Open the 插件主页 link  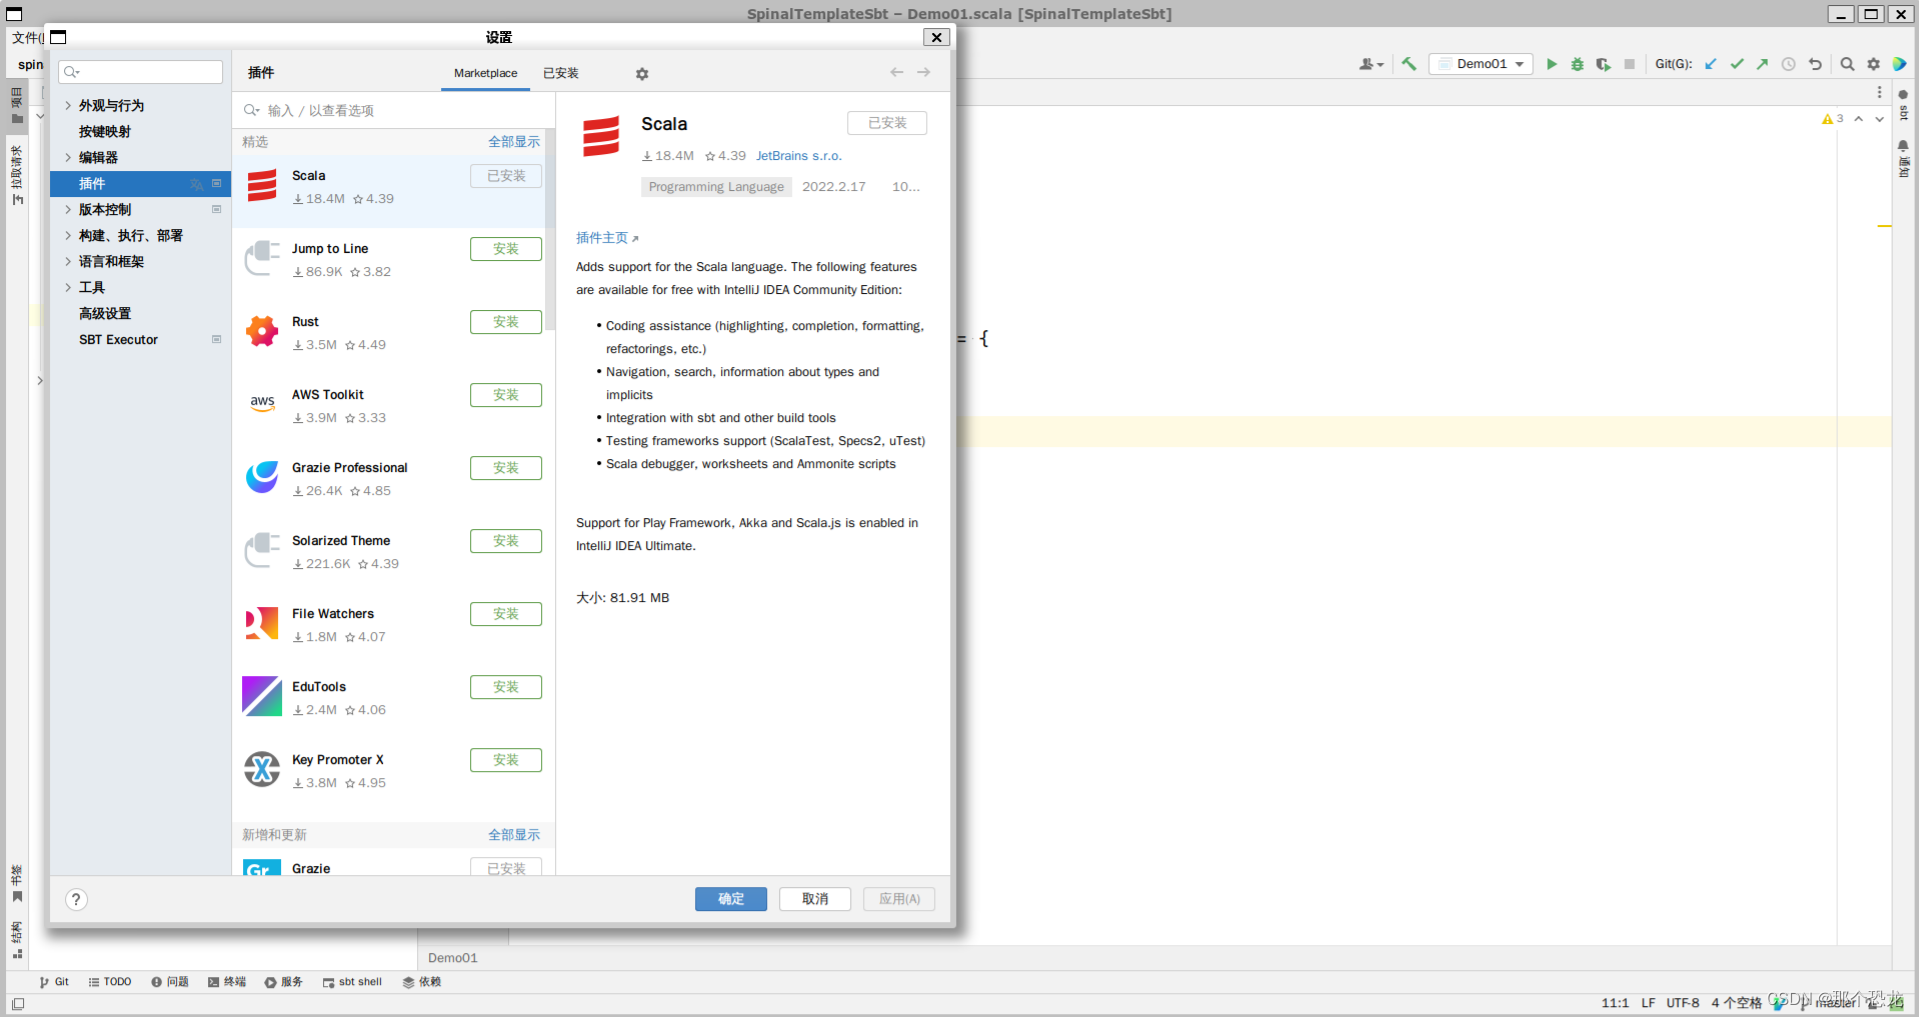(607, 238)
